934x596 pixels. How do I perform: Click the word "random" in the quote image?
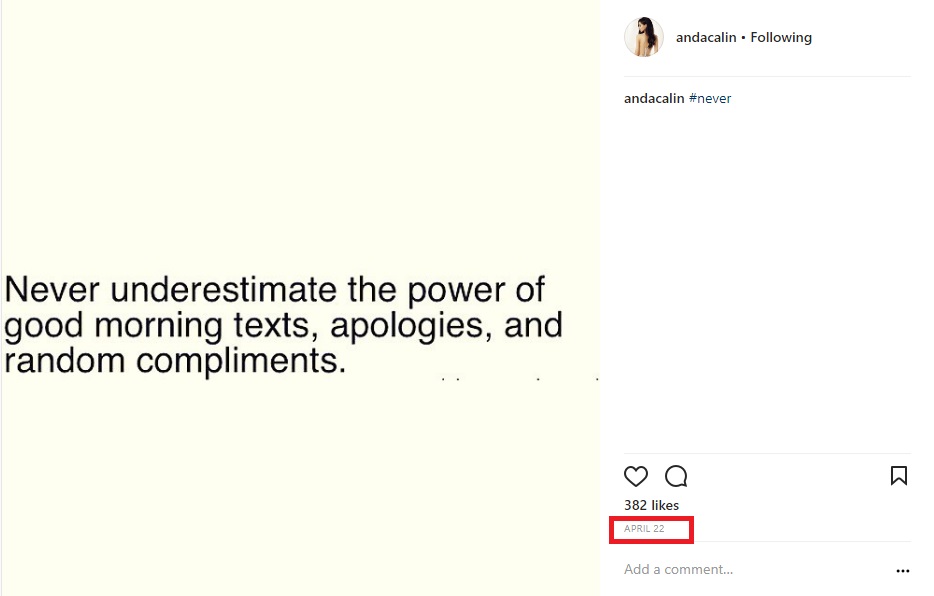click(65, 361)
